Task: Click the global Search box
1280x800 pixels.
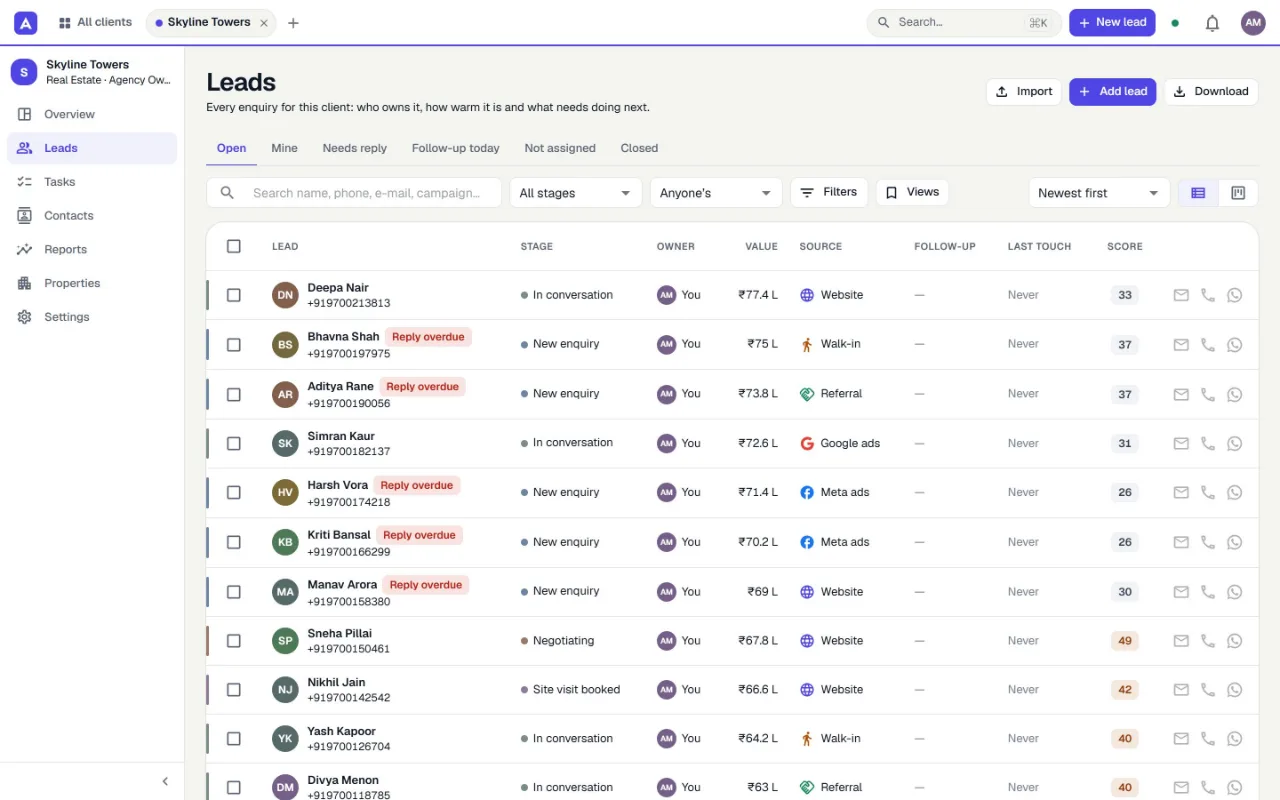Action: (x=964, y=23)
